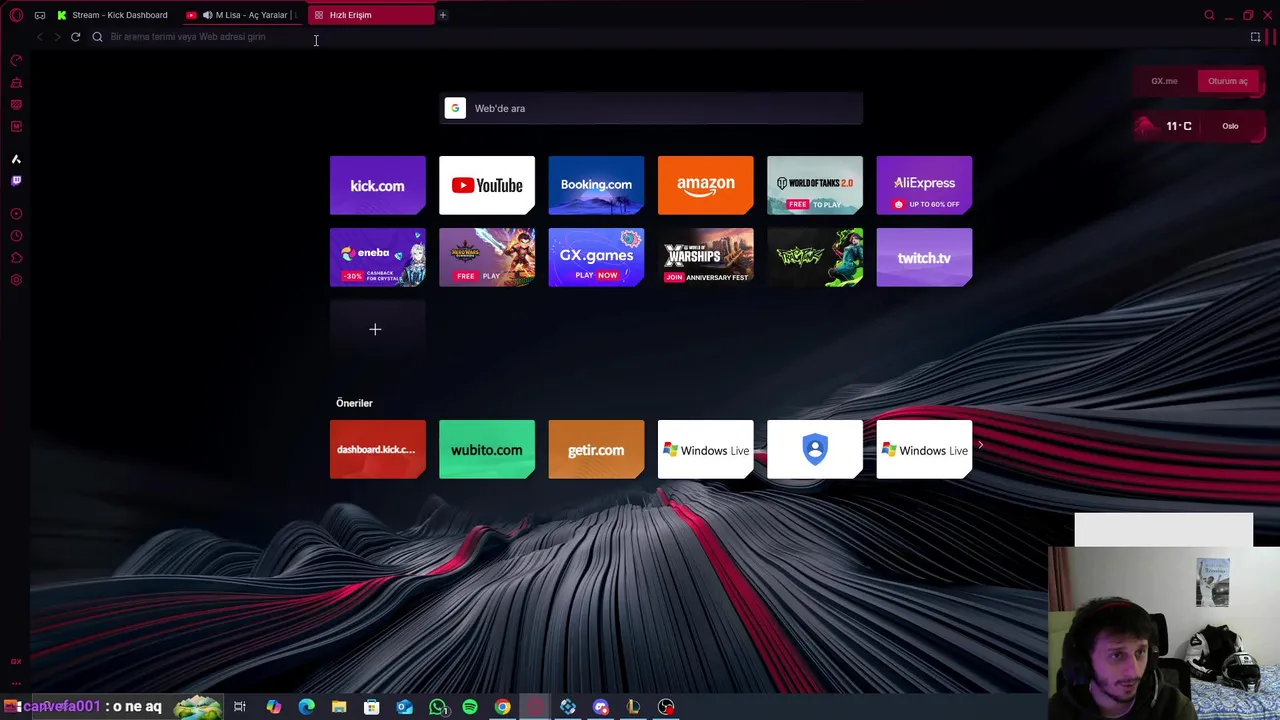
Task: Open OBS Studio from the taskbar
Action: (666, 707)
